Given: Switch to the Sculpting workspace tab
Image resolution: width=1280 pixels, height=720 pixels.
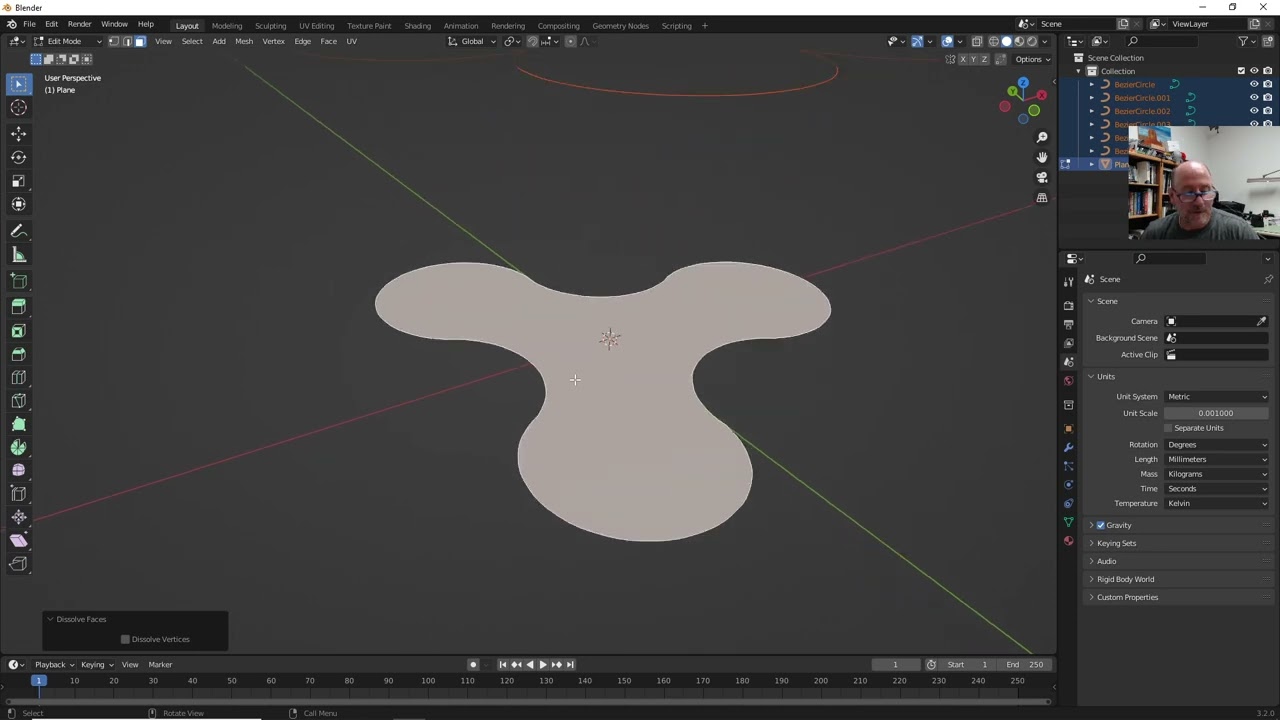Looking at the screenshot, I should (270, 25).
